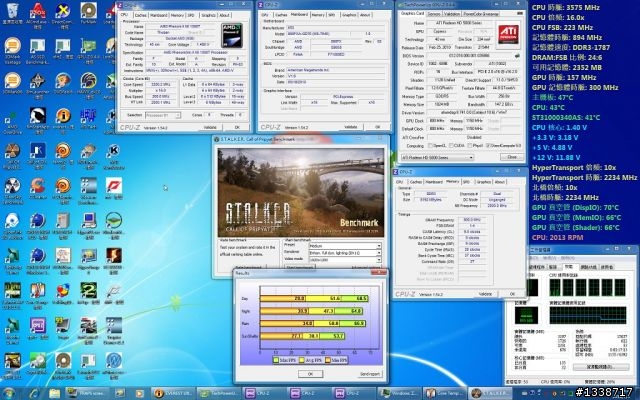This screenshot has height=400, width=640.
Task: Switch to Sensors tab in GPU-Z
Action: 433,13
